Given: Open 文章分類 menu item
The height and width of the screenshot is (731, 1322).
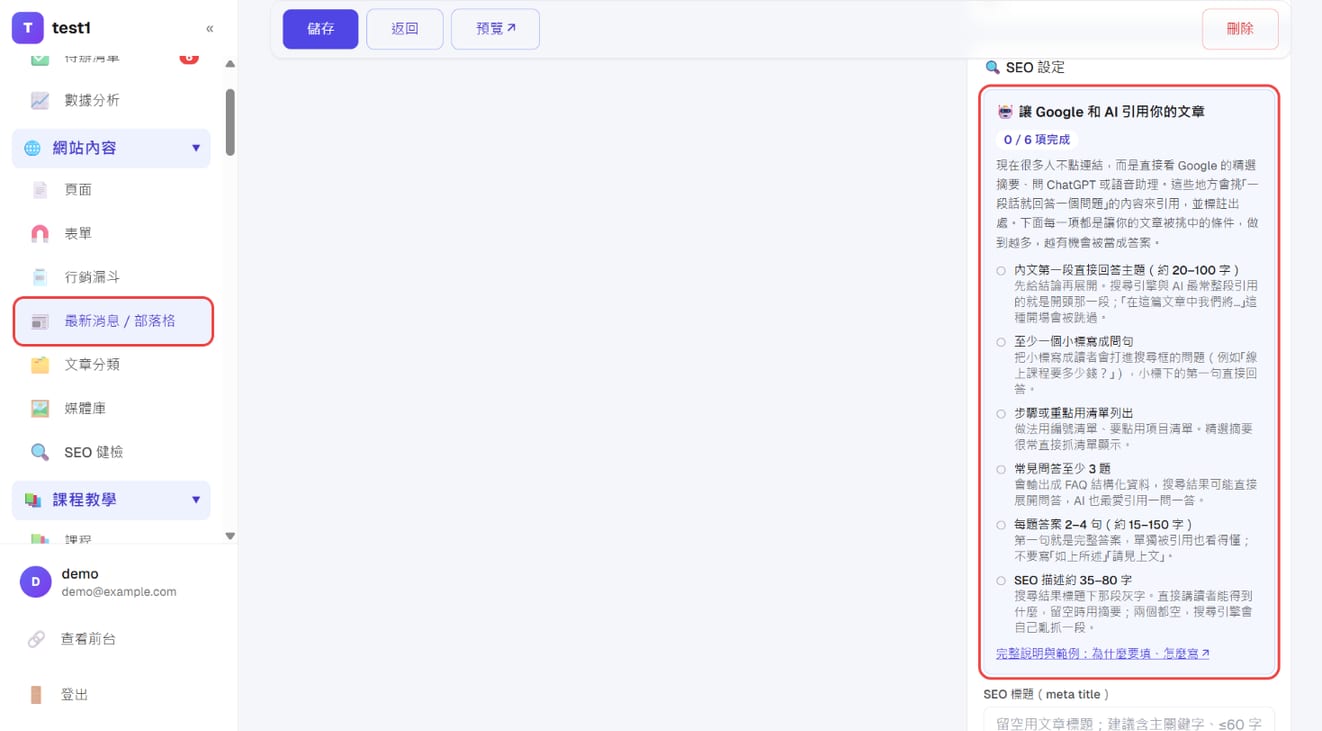Looking at the screenshot, I should pyautogui.click(x=112, y=365).
